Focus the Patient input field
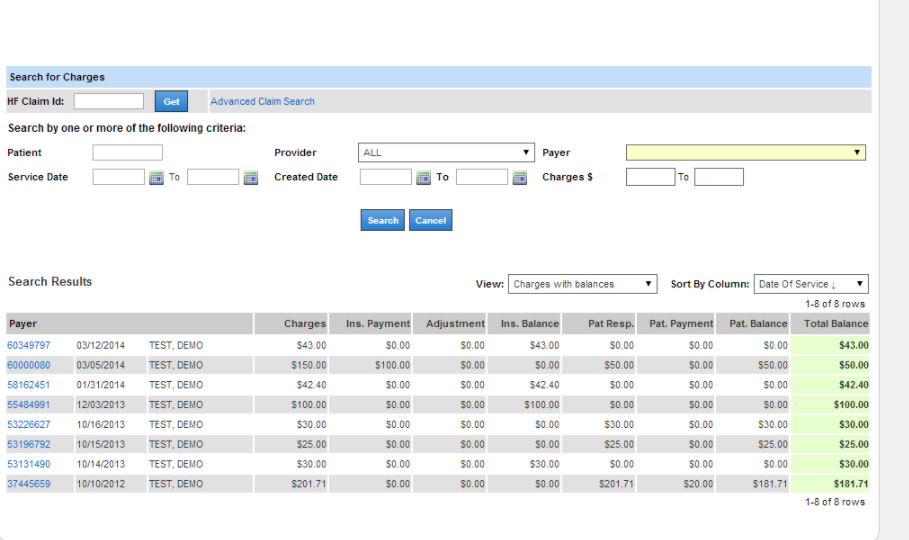Image resolution: width=909 pixels, height=540 pixels. click(128, 153)
